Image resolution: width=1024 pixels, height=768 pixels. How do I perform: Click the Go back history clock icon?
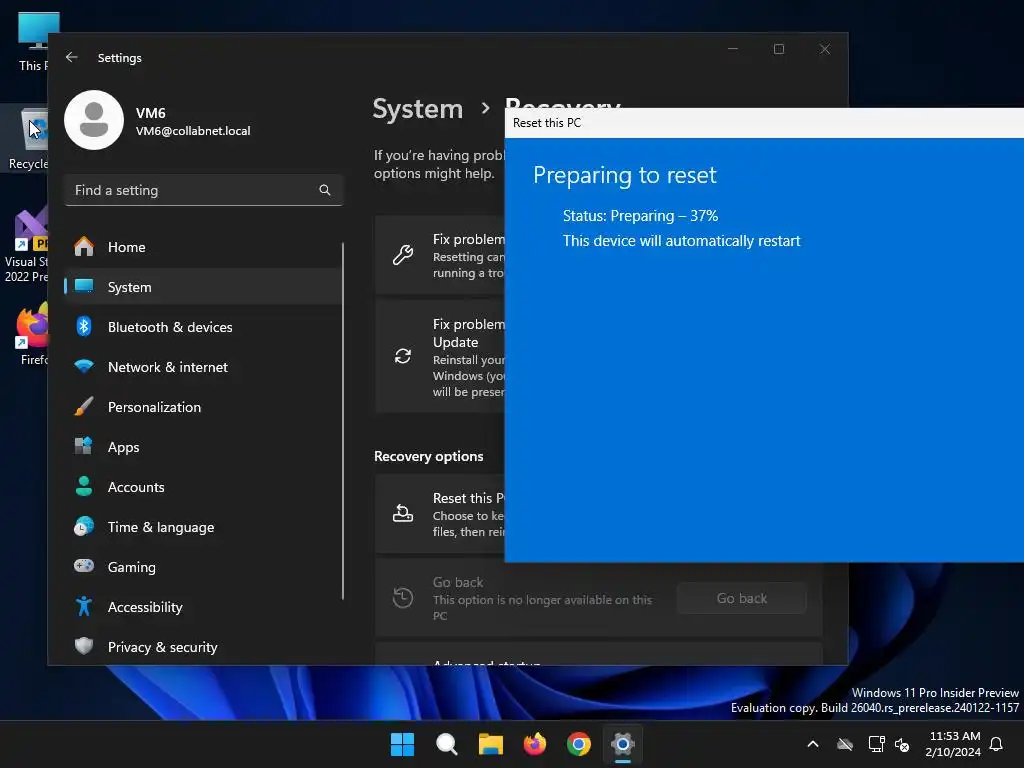tap(403, 598)
